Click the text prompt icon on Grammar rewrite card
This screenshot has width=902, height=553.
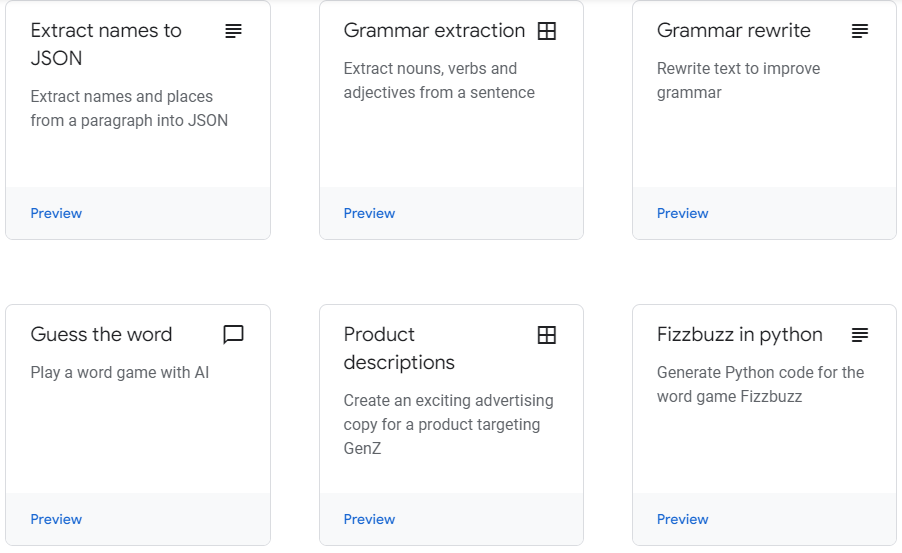860,31
